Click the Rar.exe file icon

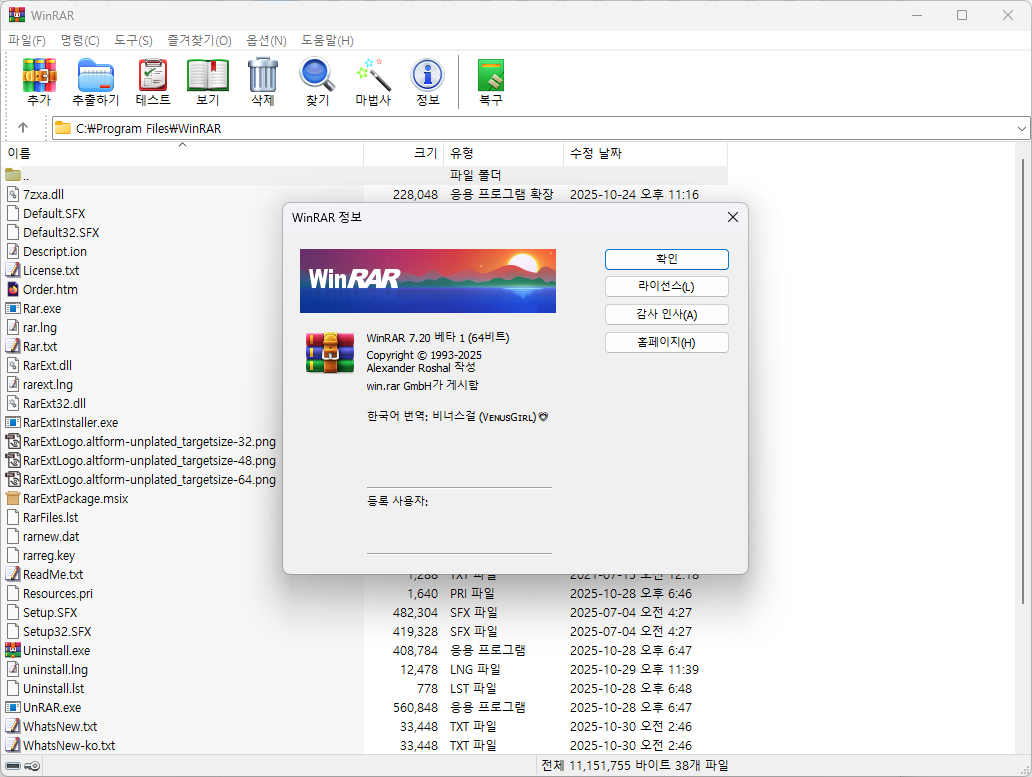(x=13, y=309)
